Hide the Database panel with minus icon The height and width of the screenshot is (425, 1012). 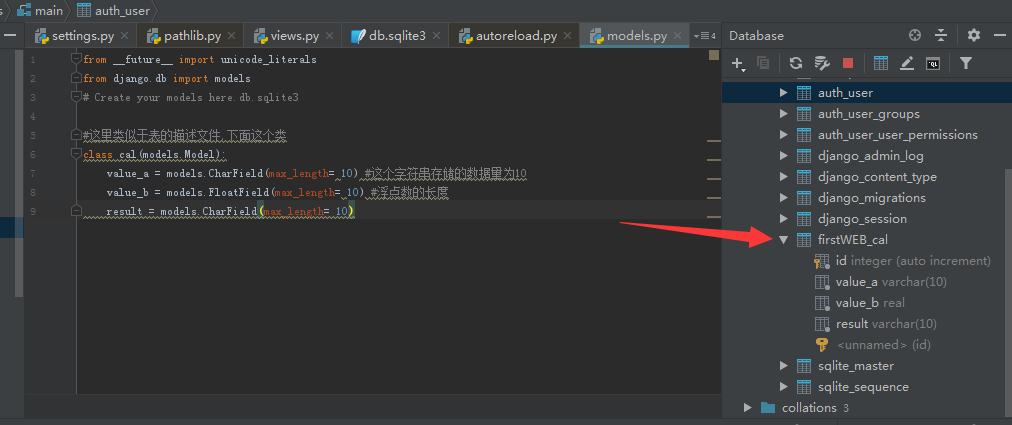pyautogui.click(x=1000, y=35)
